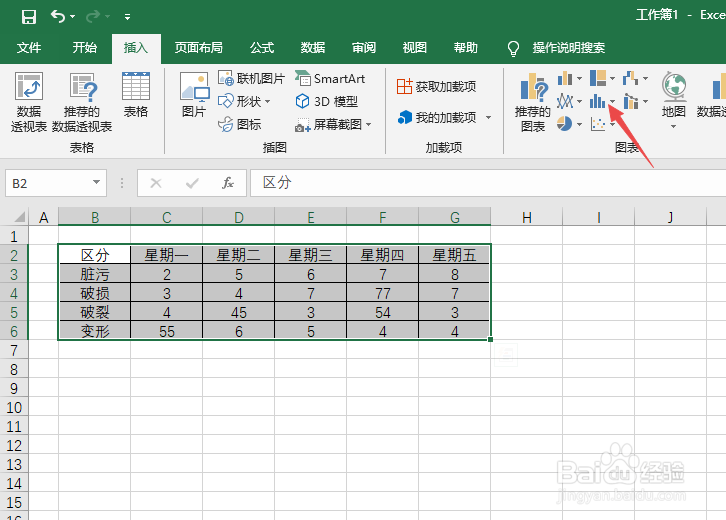Image resolution: width=726 pixels, height=520 pixels.
Task: Click the cell with value 55
Action: 167,331
